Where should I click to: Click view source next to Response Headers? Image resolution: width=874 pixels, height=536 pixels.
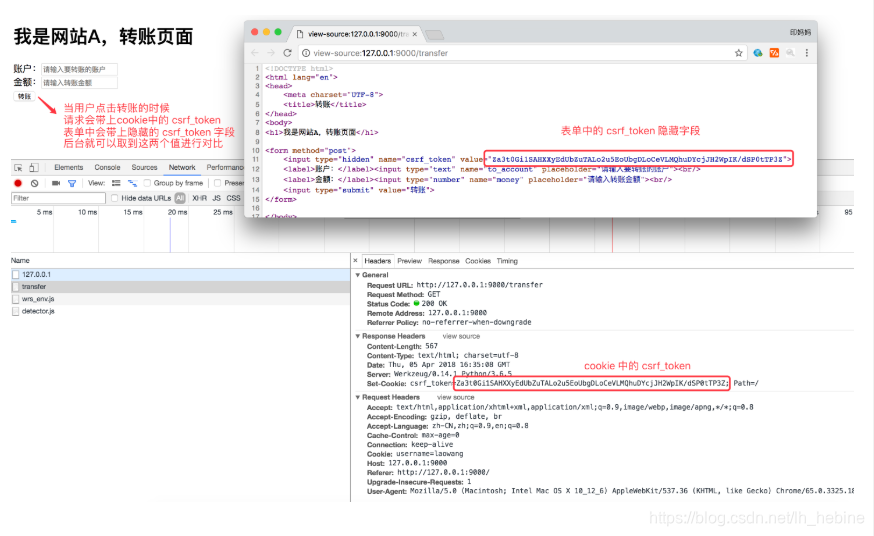click(461, 337)
